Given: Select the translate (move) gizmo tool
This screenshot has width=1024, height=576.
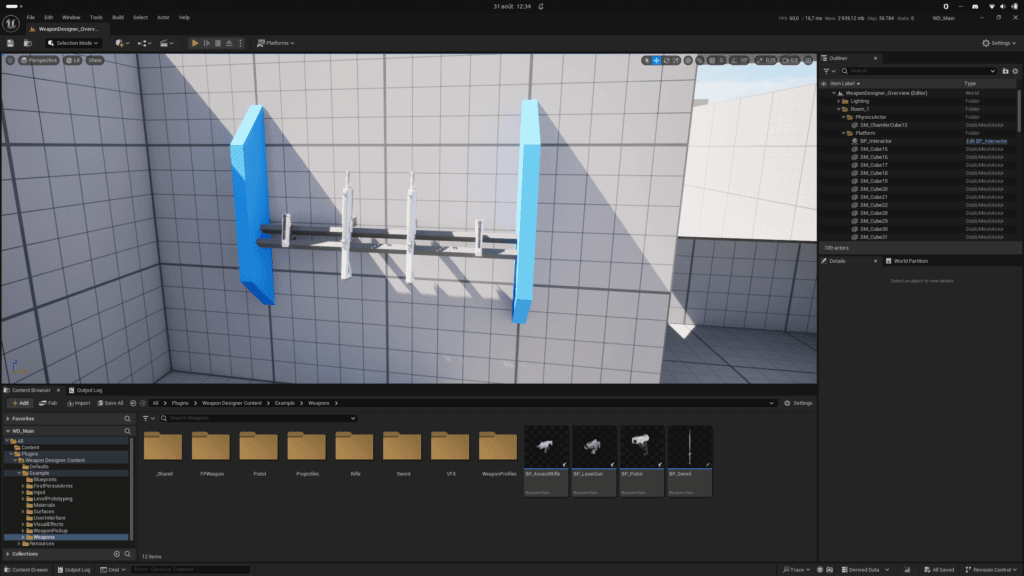Looking at the screenshot, I should click(x=656, y=60).
